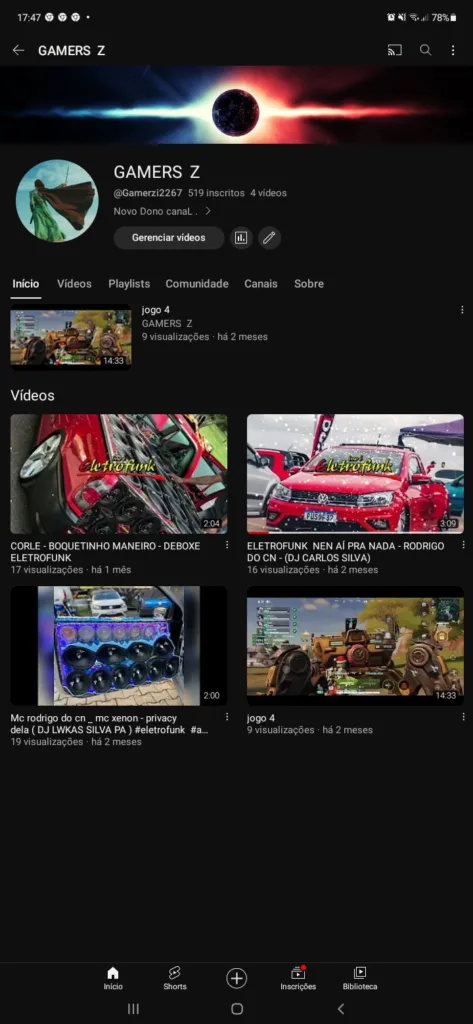
Task: Open the Comunidade tab
Action: (x=197, y=284)
